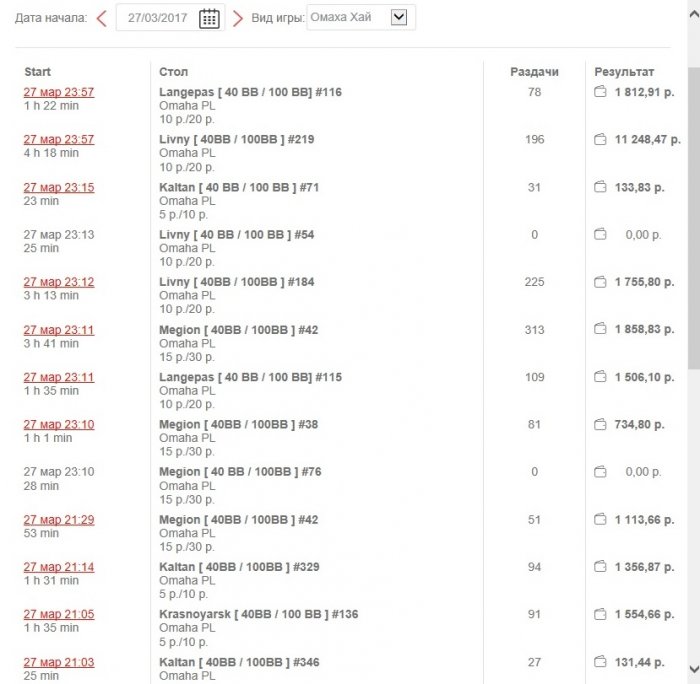Go to the previous date with left arrow

click(x=102, y=18)
